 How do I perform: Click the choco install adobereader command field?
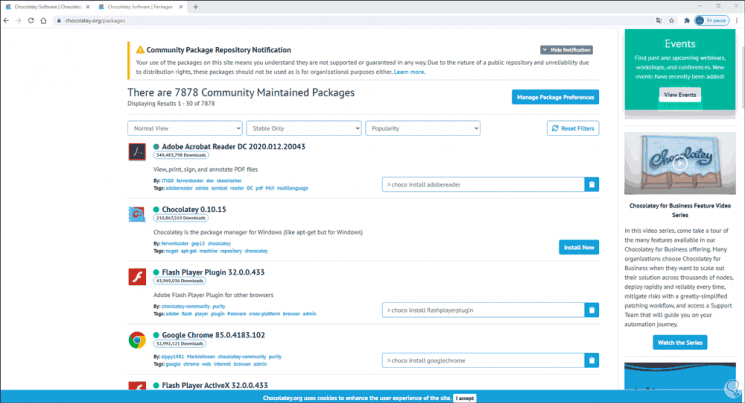[483, 184]
